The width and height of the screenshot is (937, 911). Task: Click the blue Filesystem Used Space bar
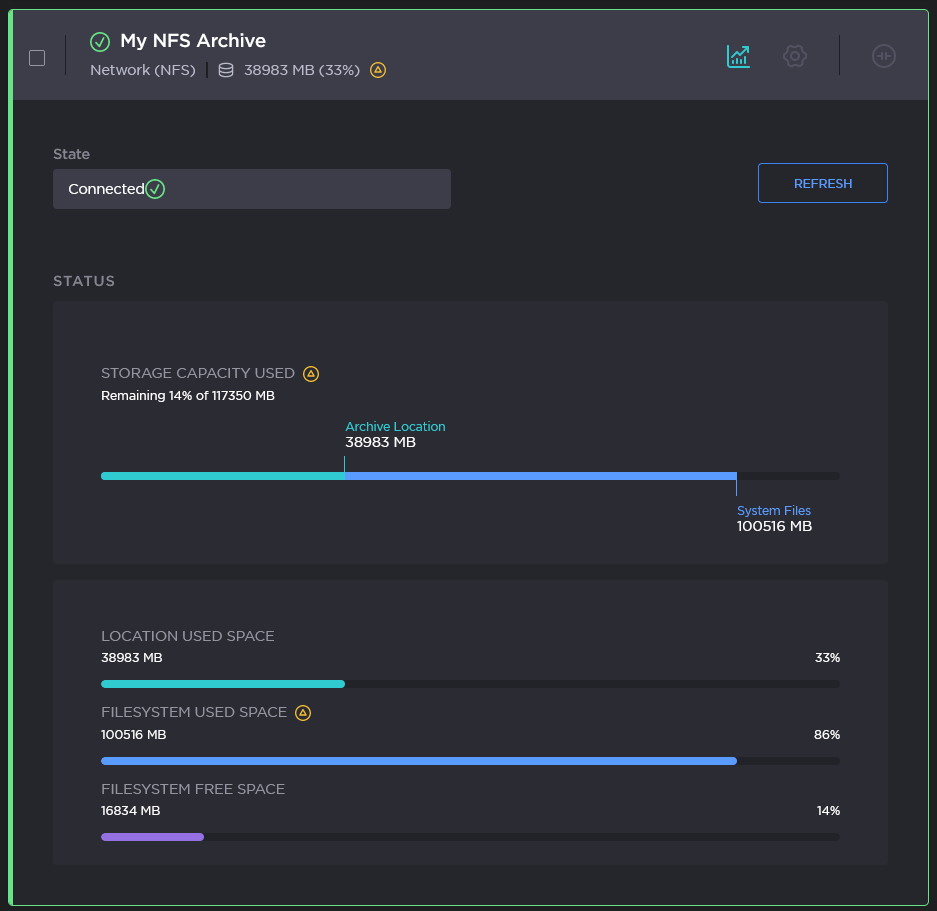(x=418, y=761)
